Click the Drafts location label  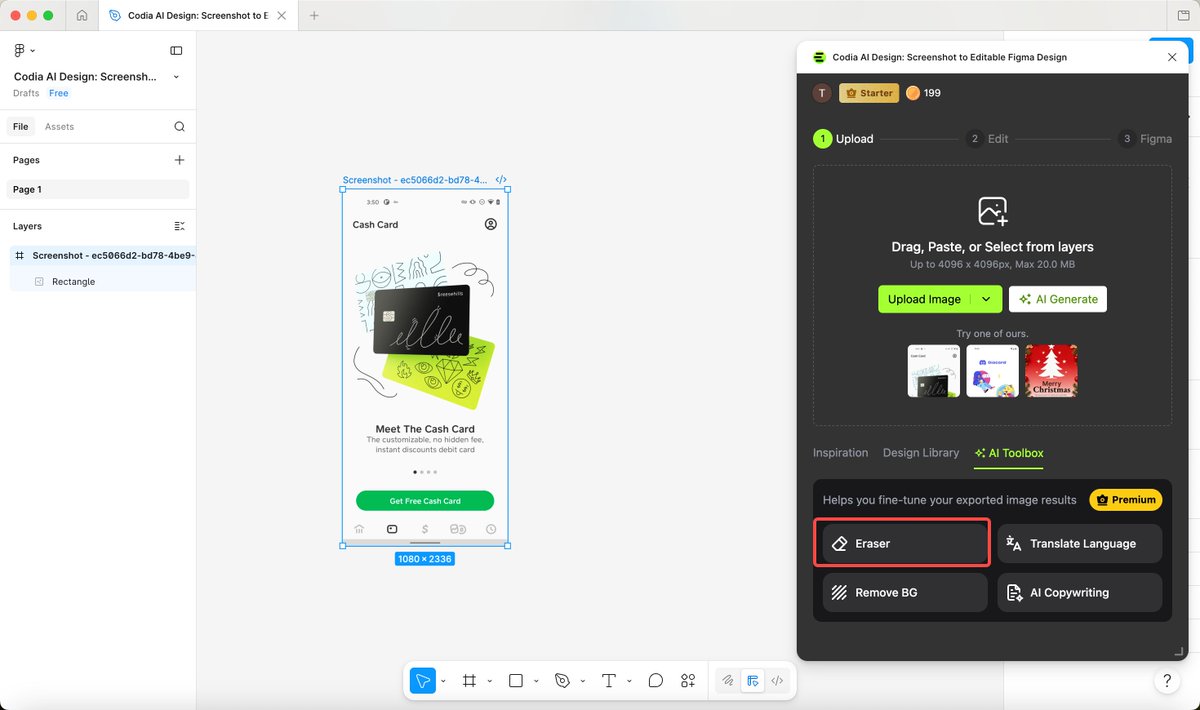[26, 93]
